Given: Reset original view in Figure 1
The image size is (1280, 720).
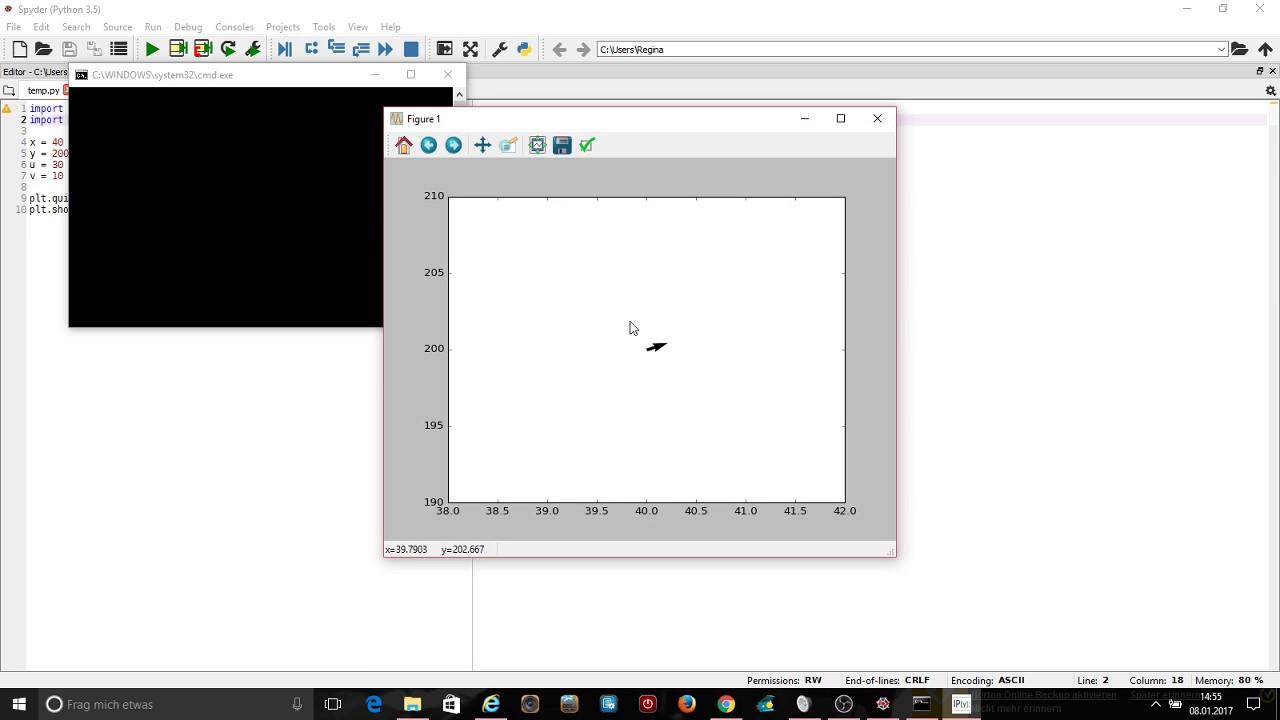Looking at the screenshot, I should coord(404,145).
